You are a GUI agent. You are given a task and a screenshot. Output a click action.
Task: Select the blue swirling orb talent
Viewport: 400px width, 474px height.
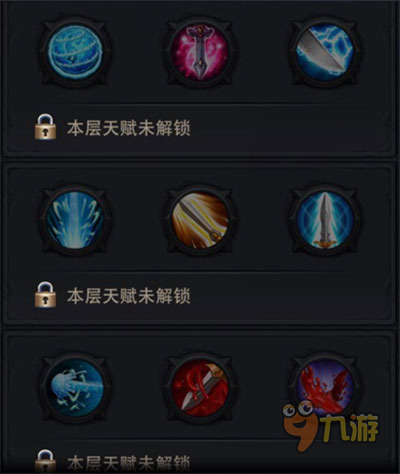[x=75, y=52]
